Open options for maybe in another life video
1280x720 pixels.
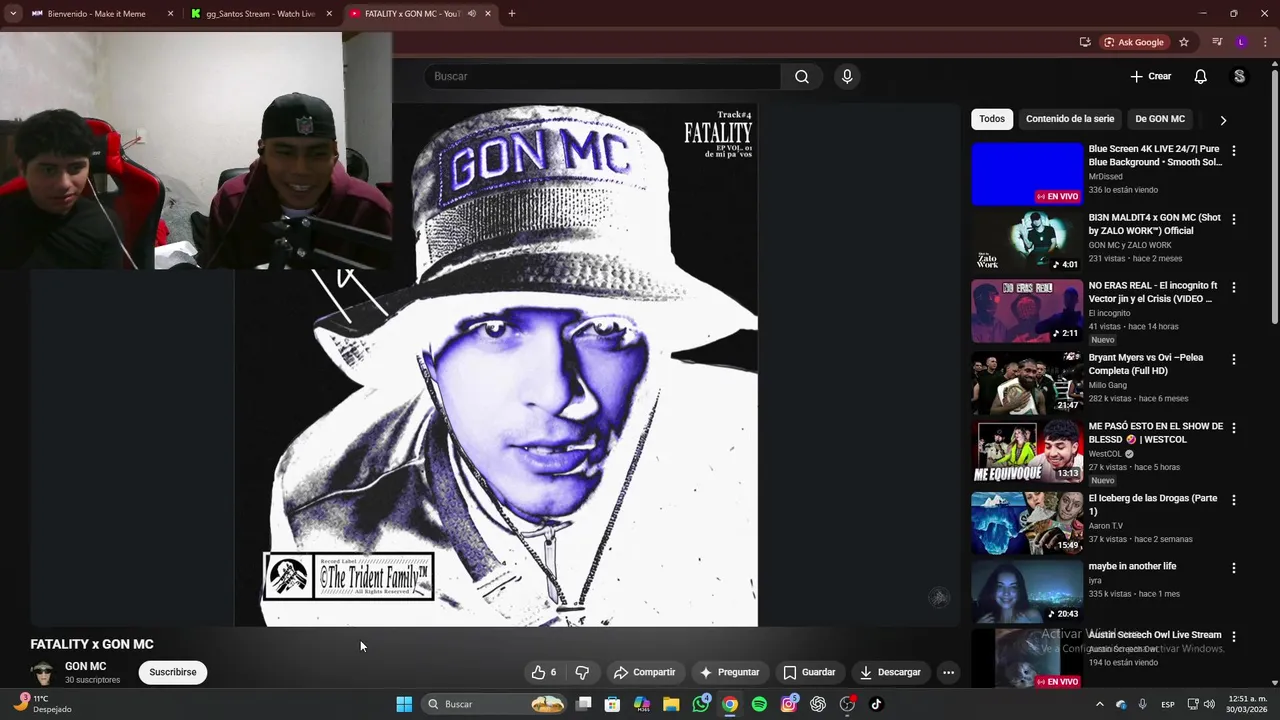(x=1233, y=568)
